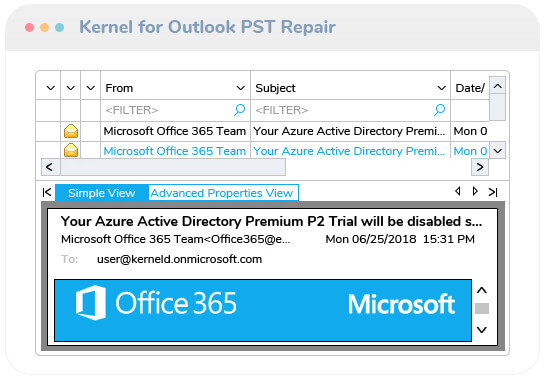This screenshot has width=545, height=380.
Task: Click the previous tab triangle arrow
Action: tap(458, 191)
